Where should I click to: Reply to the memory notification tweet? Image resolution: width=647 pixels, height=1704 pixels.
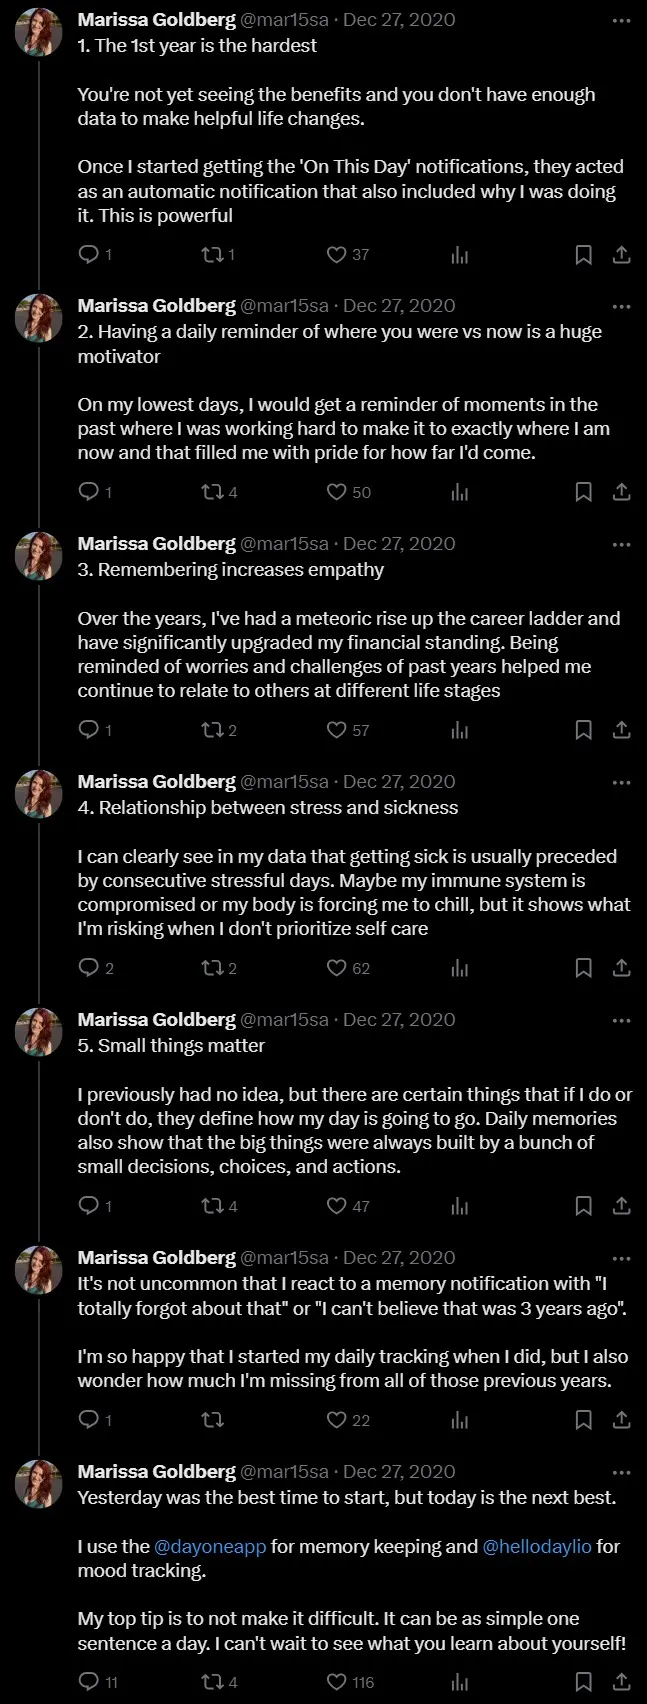point(88,1420)
